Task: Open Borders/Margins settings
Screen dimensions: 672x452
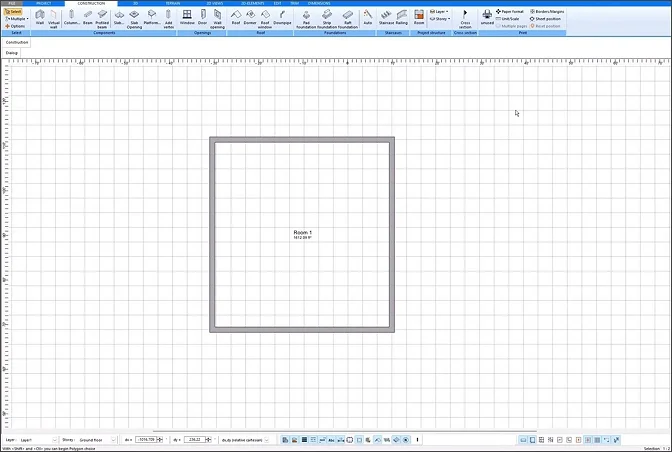Action: pyautogui.click(x=547, y=12)
